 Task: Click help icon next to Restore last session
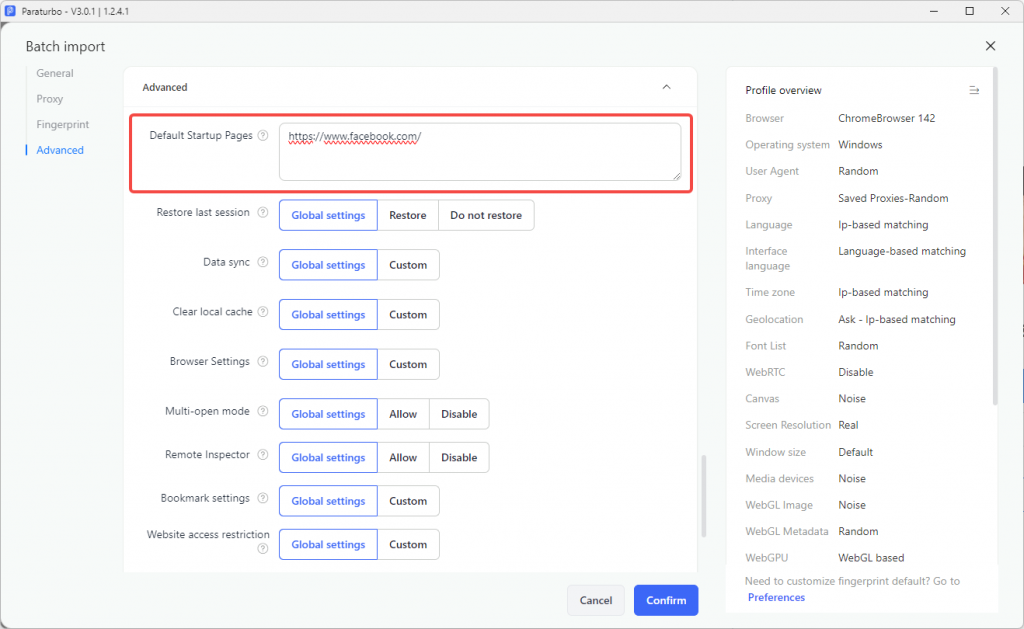click(x=263, y=212)
